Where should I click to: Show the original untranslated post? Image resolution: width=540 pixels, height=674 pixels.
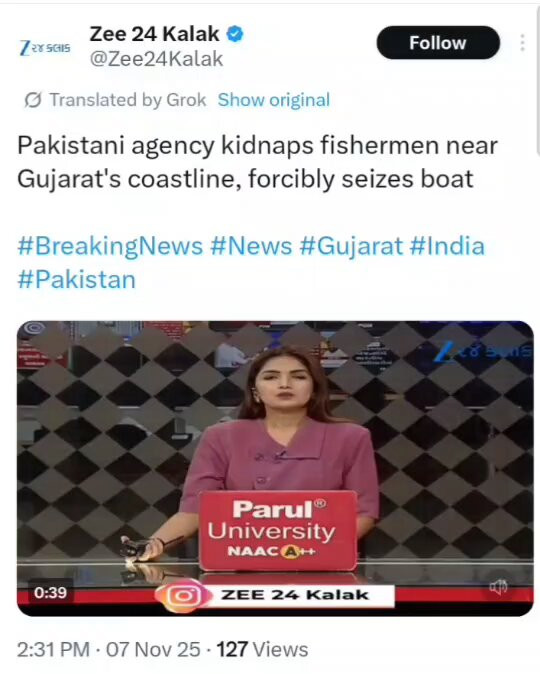(x=273, y=100)
